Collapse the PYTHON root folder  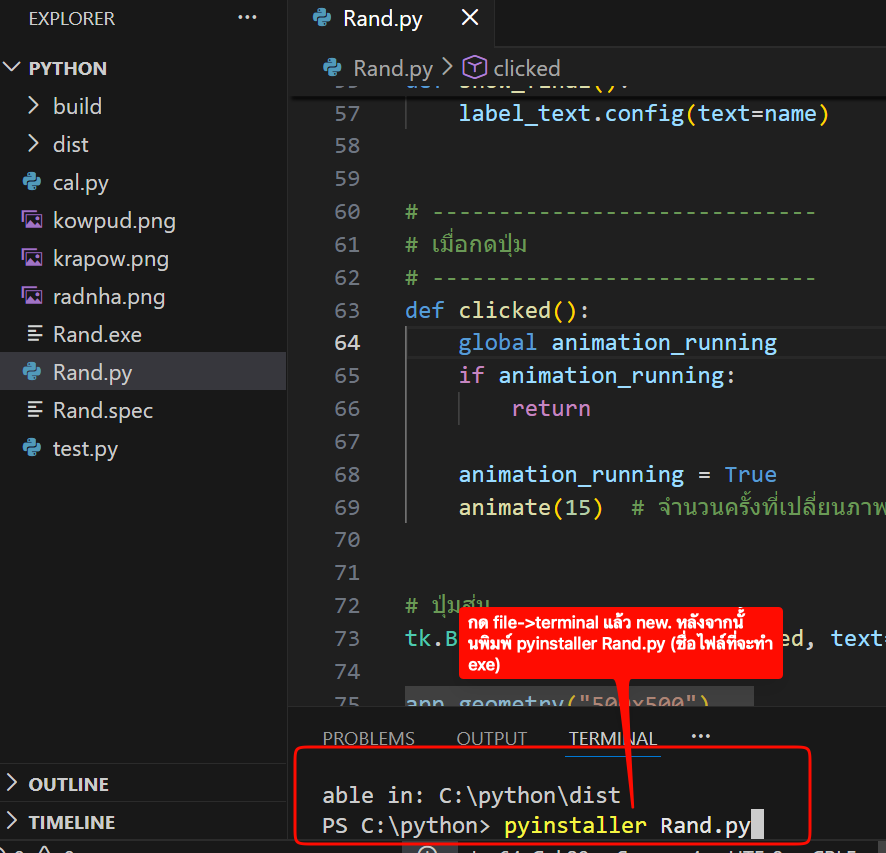click(12, 68)
